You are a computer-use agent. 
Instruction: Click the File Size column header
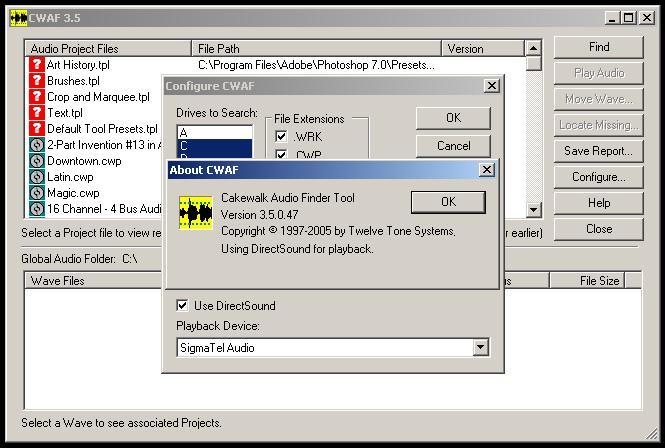[587, 280]
